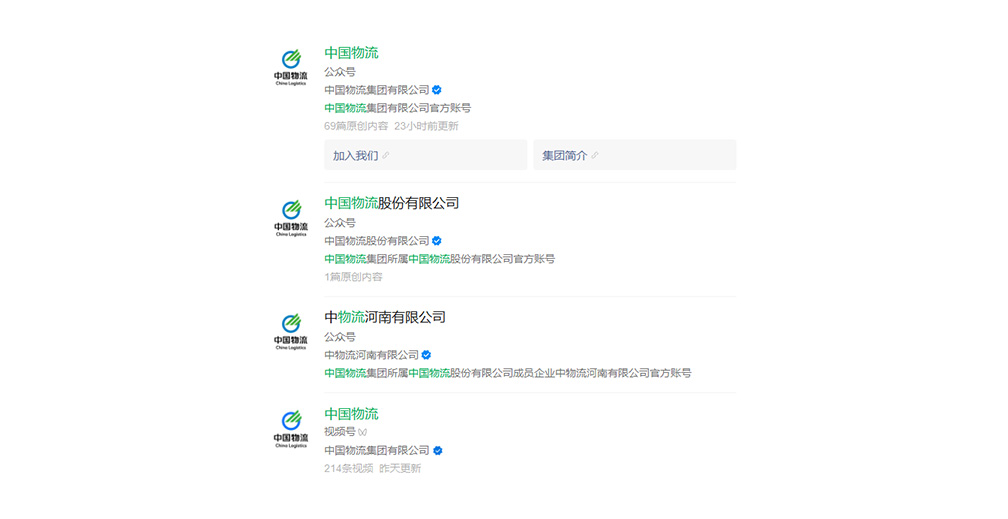Click the link icon beside 集团简介
This screenshot has height=519, width=1008.
(595, 156)
